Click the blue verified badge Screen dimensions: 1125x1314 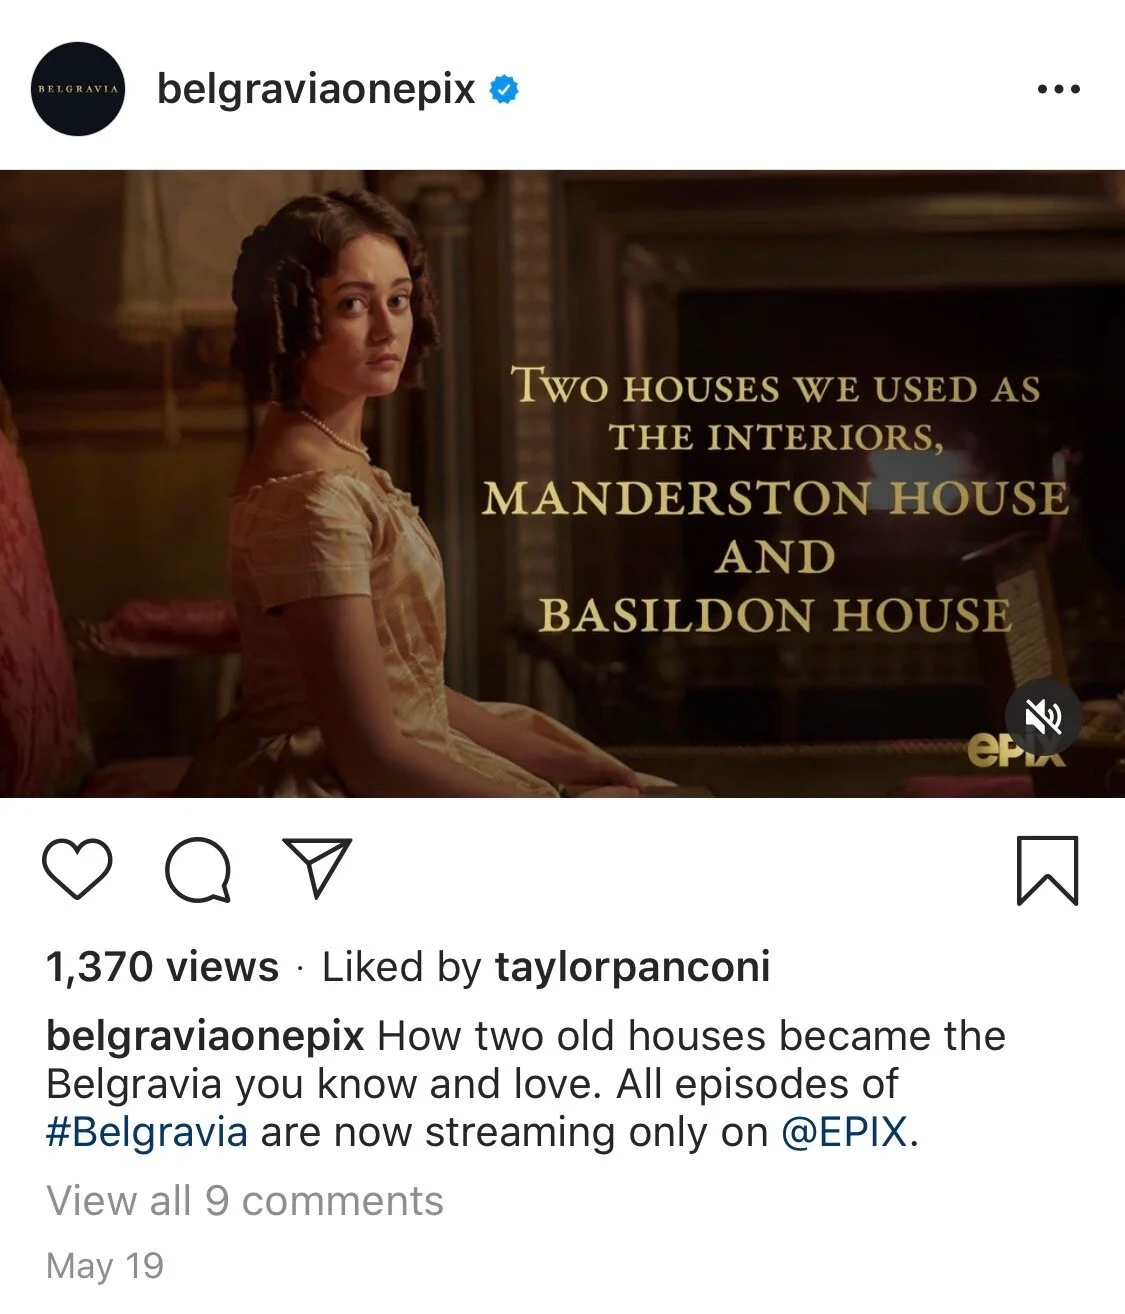tap(504, 90)
